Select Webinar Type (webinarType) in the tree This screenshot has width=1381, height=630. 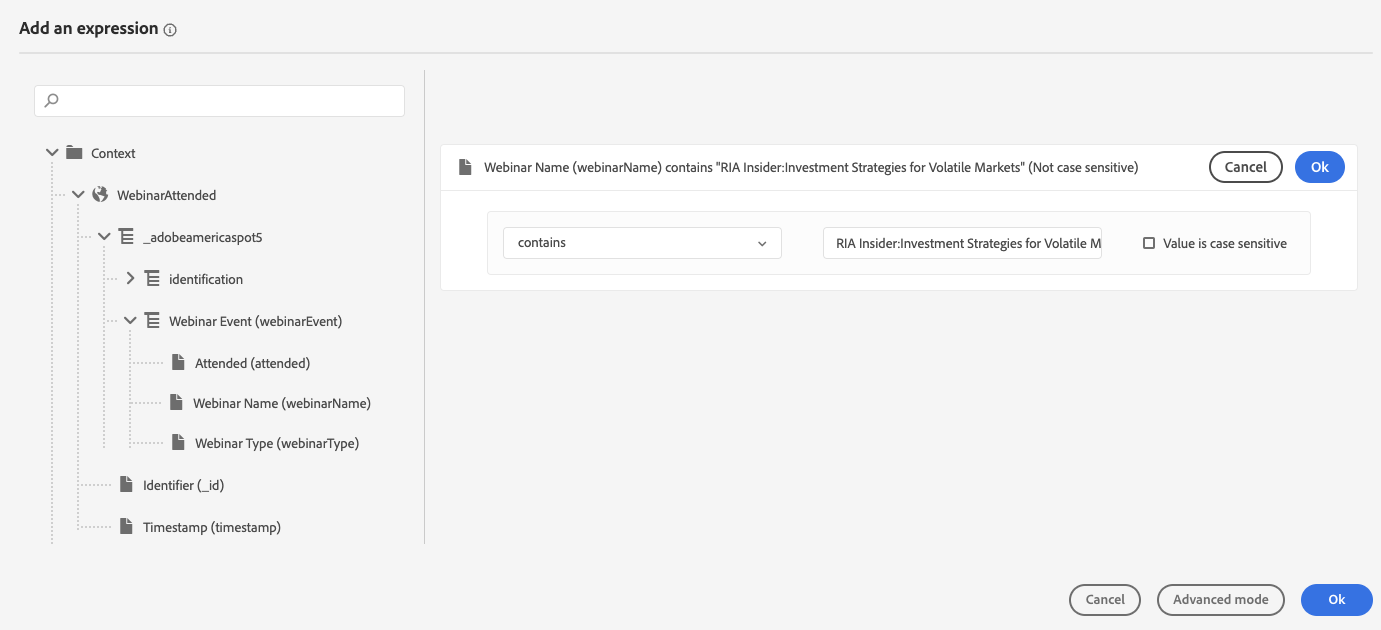click(277, 443)
